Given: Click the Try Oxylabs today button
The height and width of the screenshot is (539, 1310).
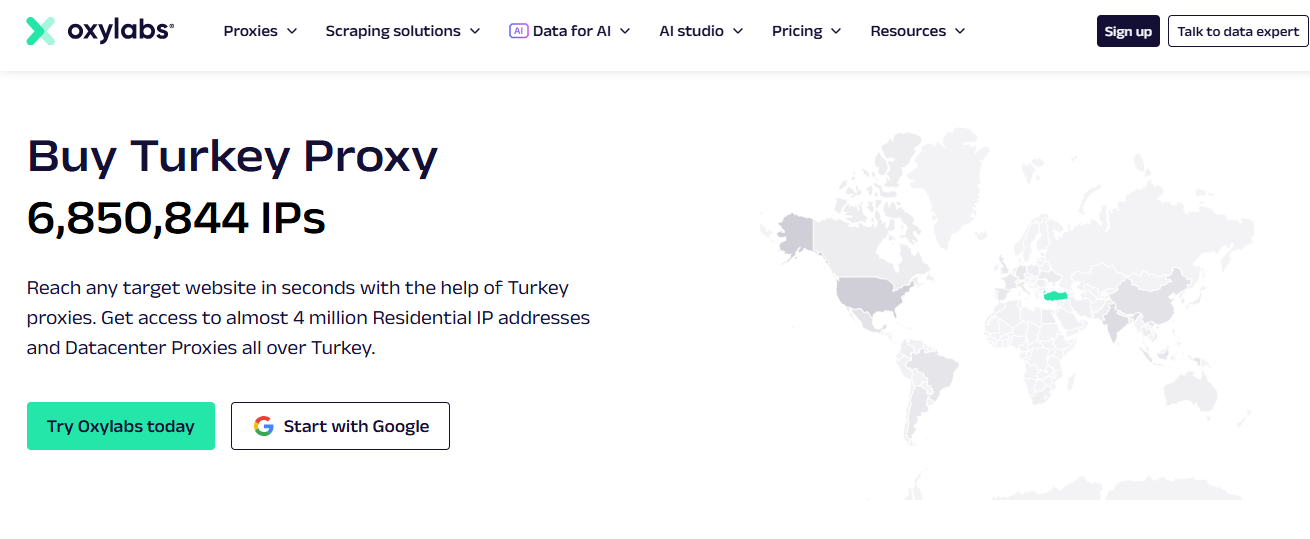Looking at the screenshot, I should coord(121,426).
